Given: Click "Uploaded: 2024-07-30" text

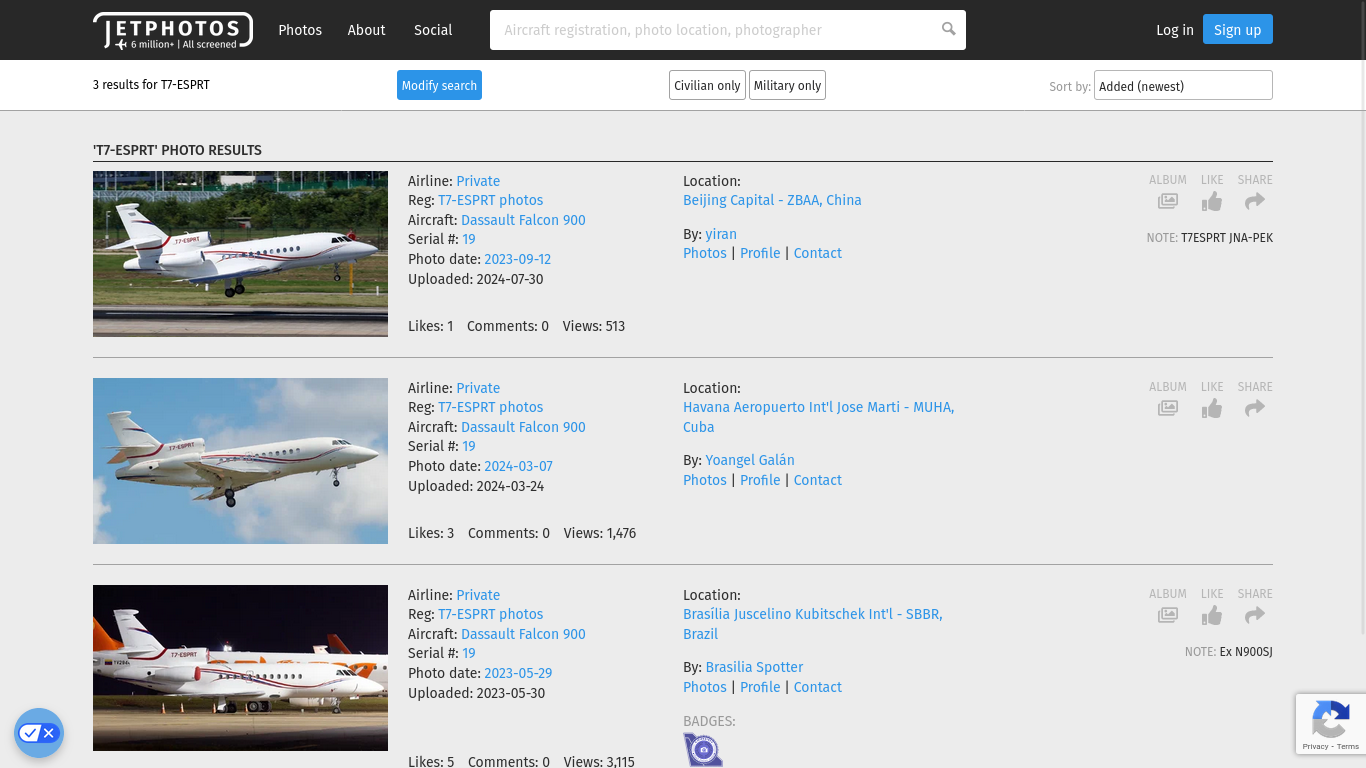Looking at the screenshot, I should click(476, 279).
